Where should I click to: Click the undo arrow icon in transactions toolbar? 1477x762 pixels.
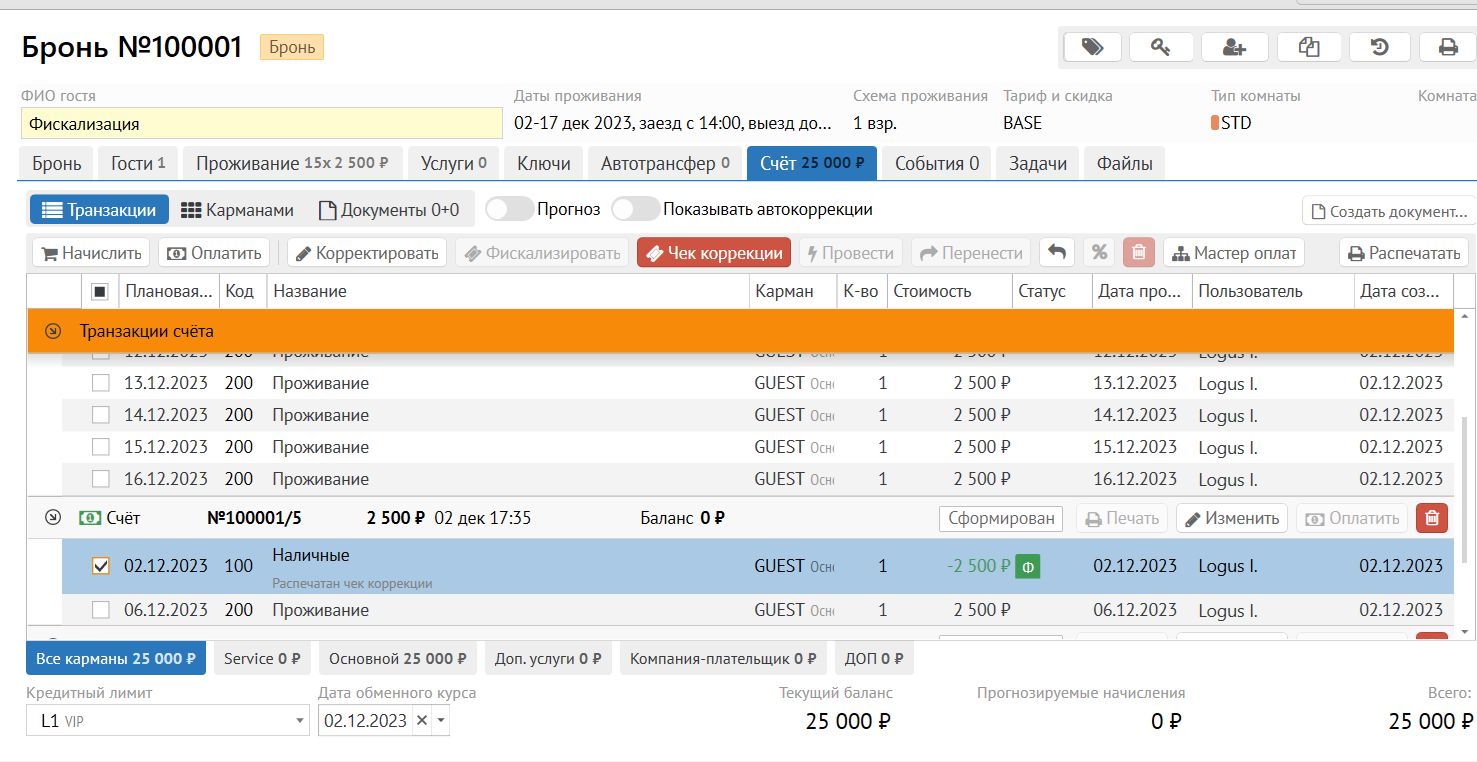(x=1057, y=253)
